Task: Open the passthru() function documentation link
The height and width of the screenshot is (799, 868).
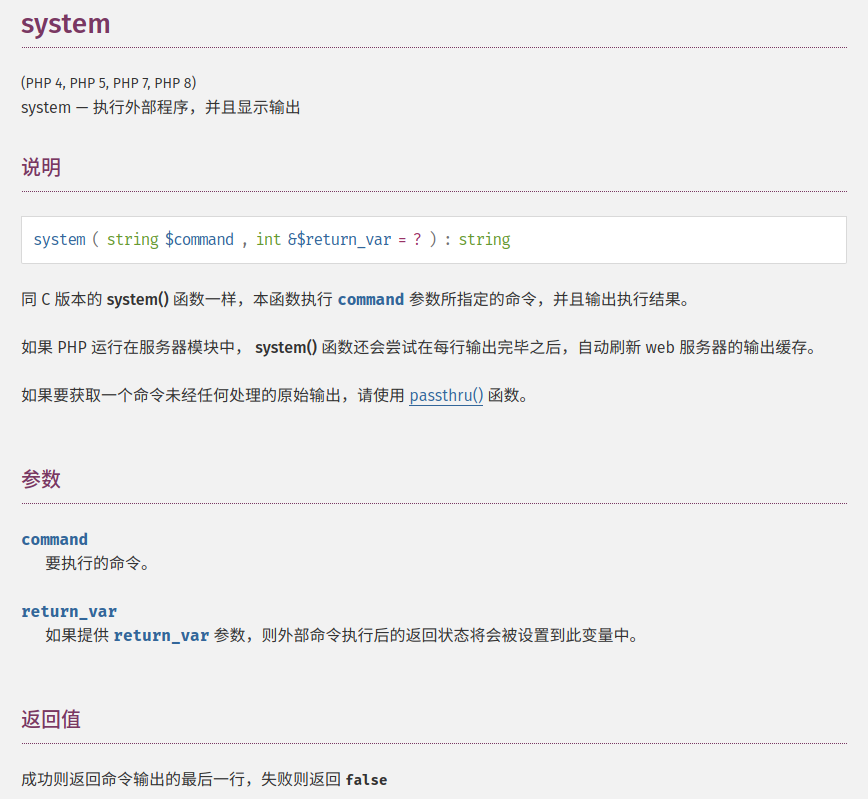Action: click(x=445, y=395)
